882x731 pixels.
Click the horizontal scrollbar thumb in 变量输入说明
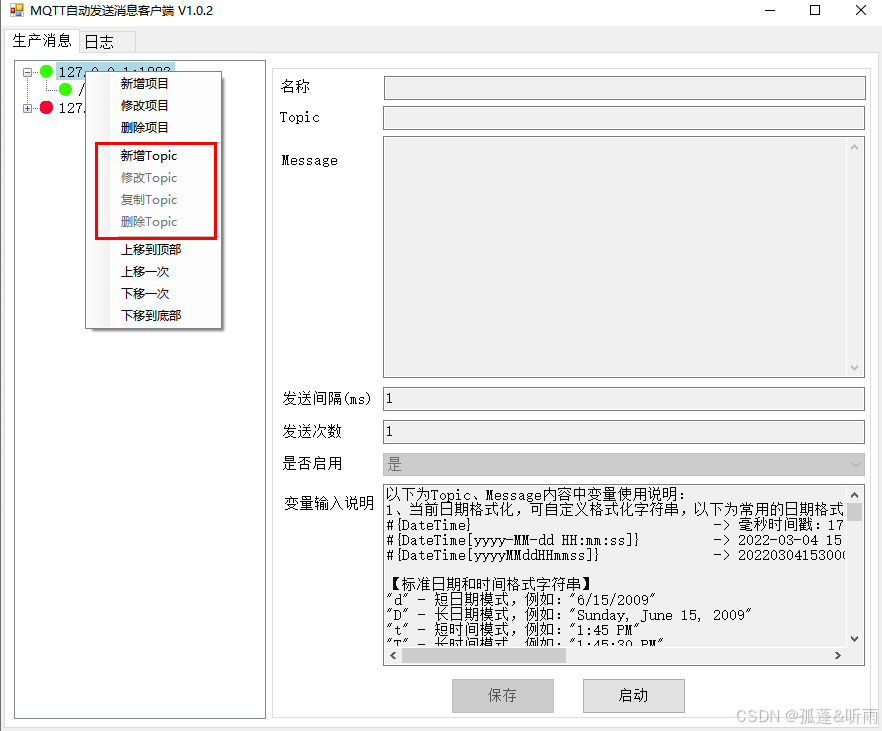pyautogui.click(x=484, y=656)
